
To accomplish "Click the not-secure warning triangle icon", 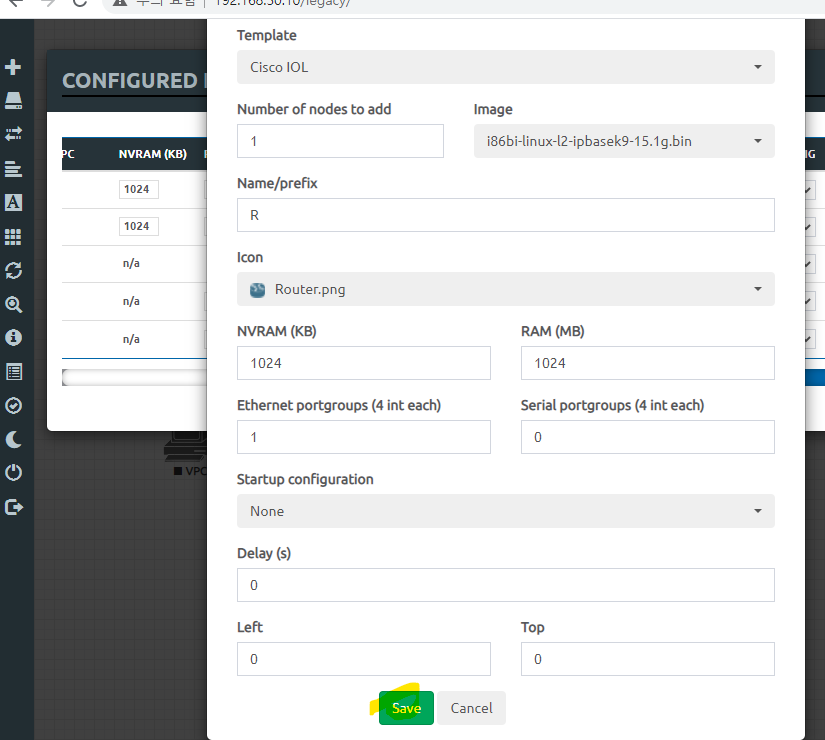I will click(x=120, y=3).
